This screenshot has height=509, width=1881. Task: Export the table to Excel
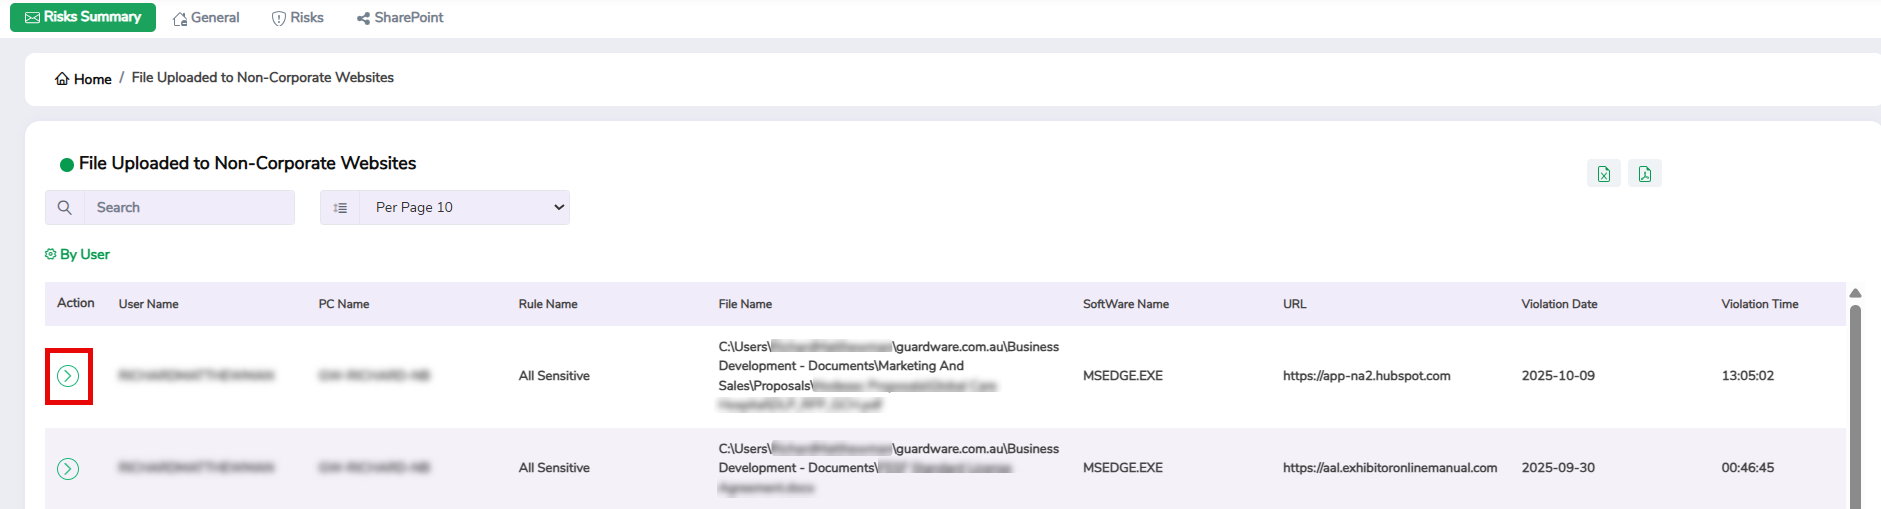pos(1603,174)
